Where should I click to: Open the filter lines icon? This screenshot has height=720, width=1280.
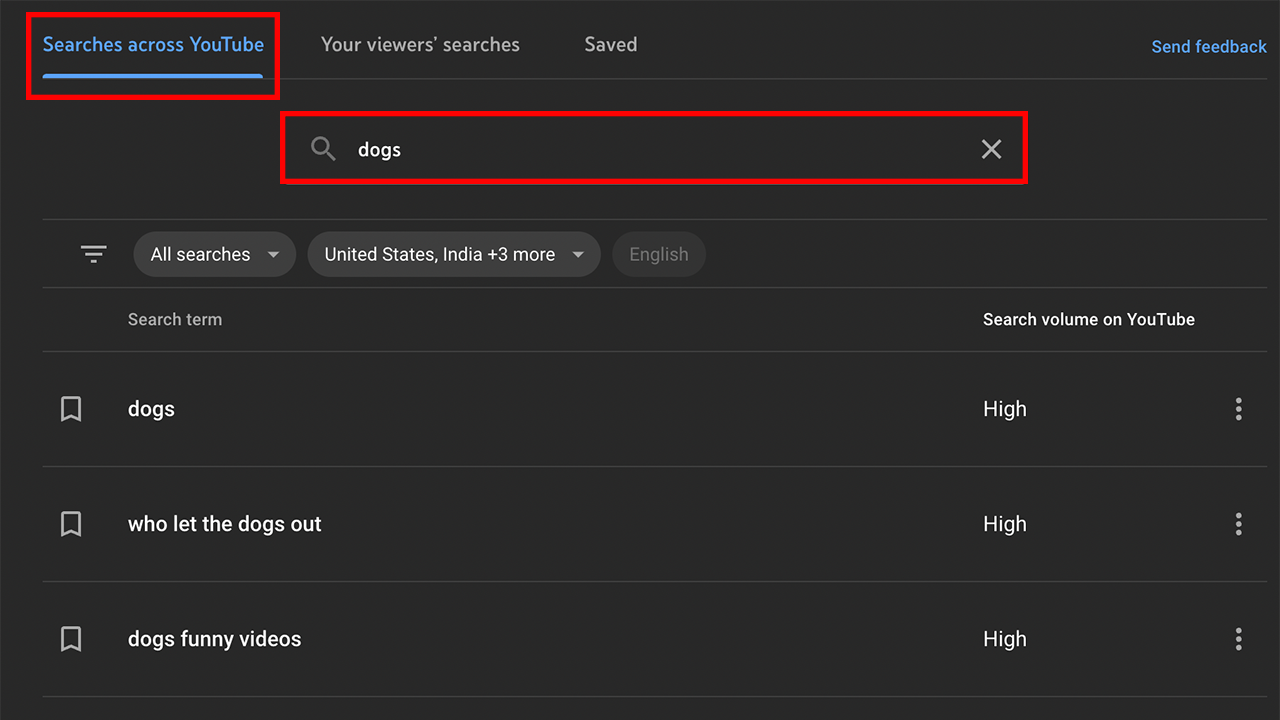pos(94,254)
